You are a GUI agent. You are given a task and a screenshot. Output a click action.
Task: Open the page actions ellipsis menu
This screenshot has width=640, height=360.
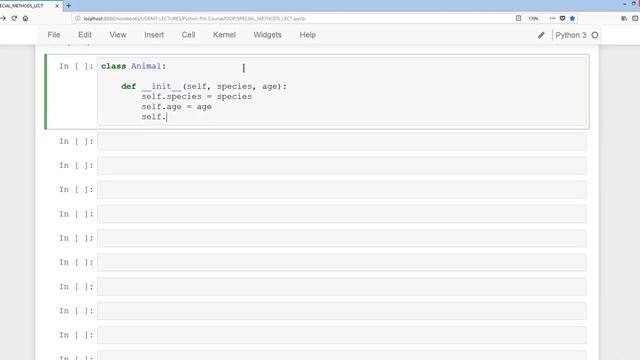click(552, 18)
